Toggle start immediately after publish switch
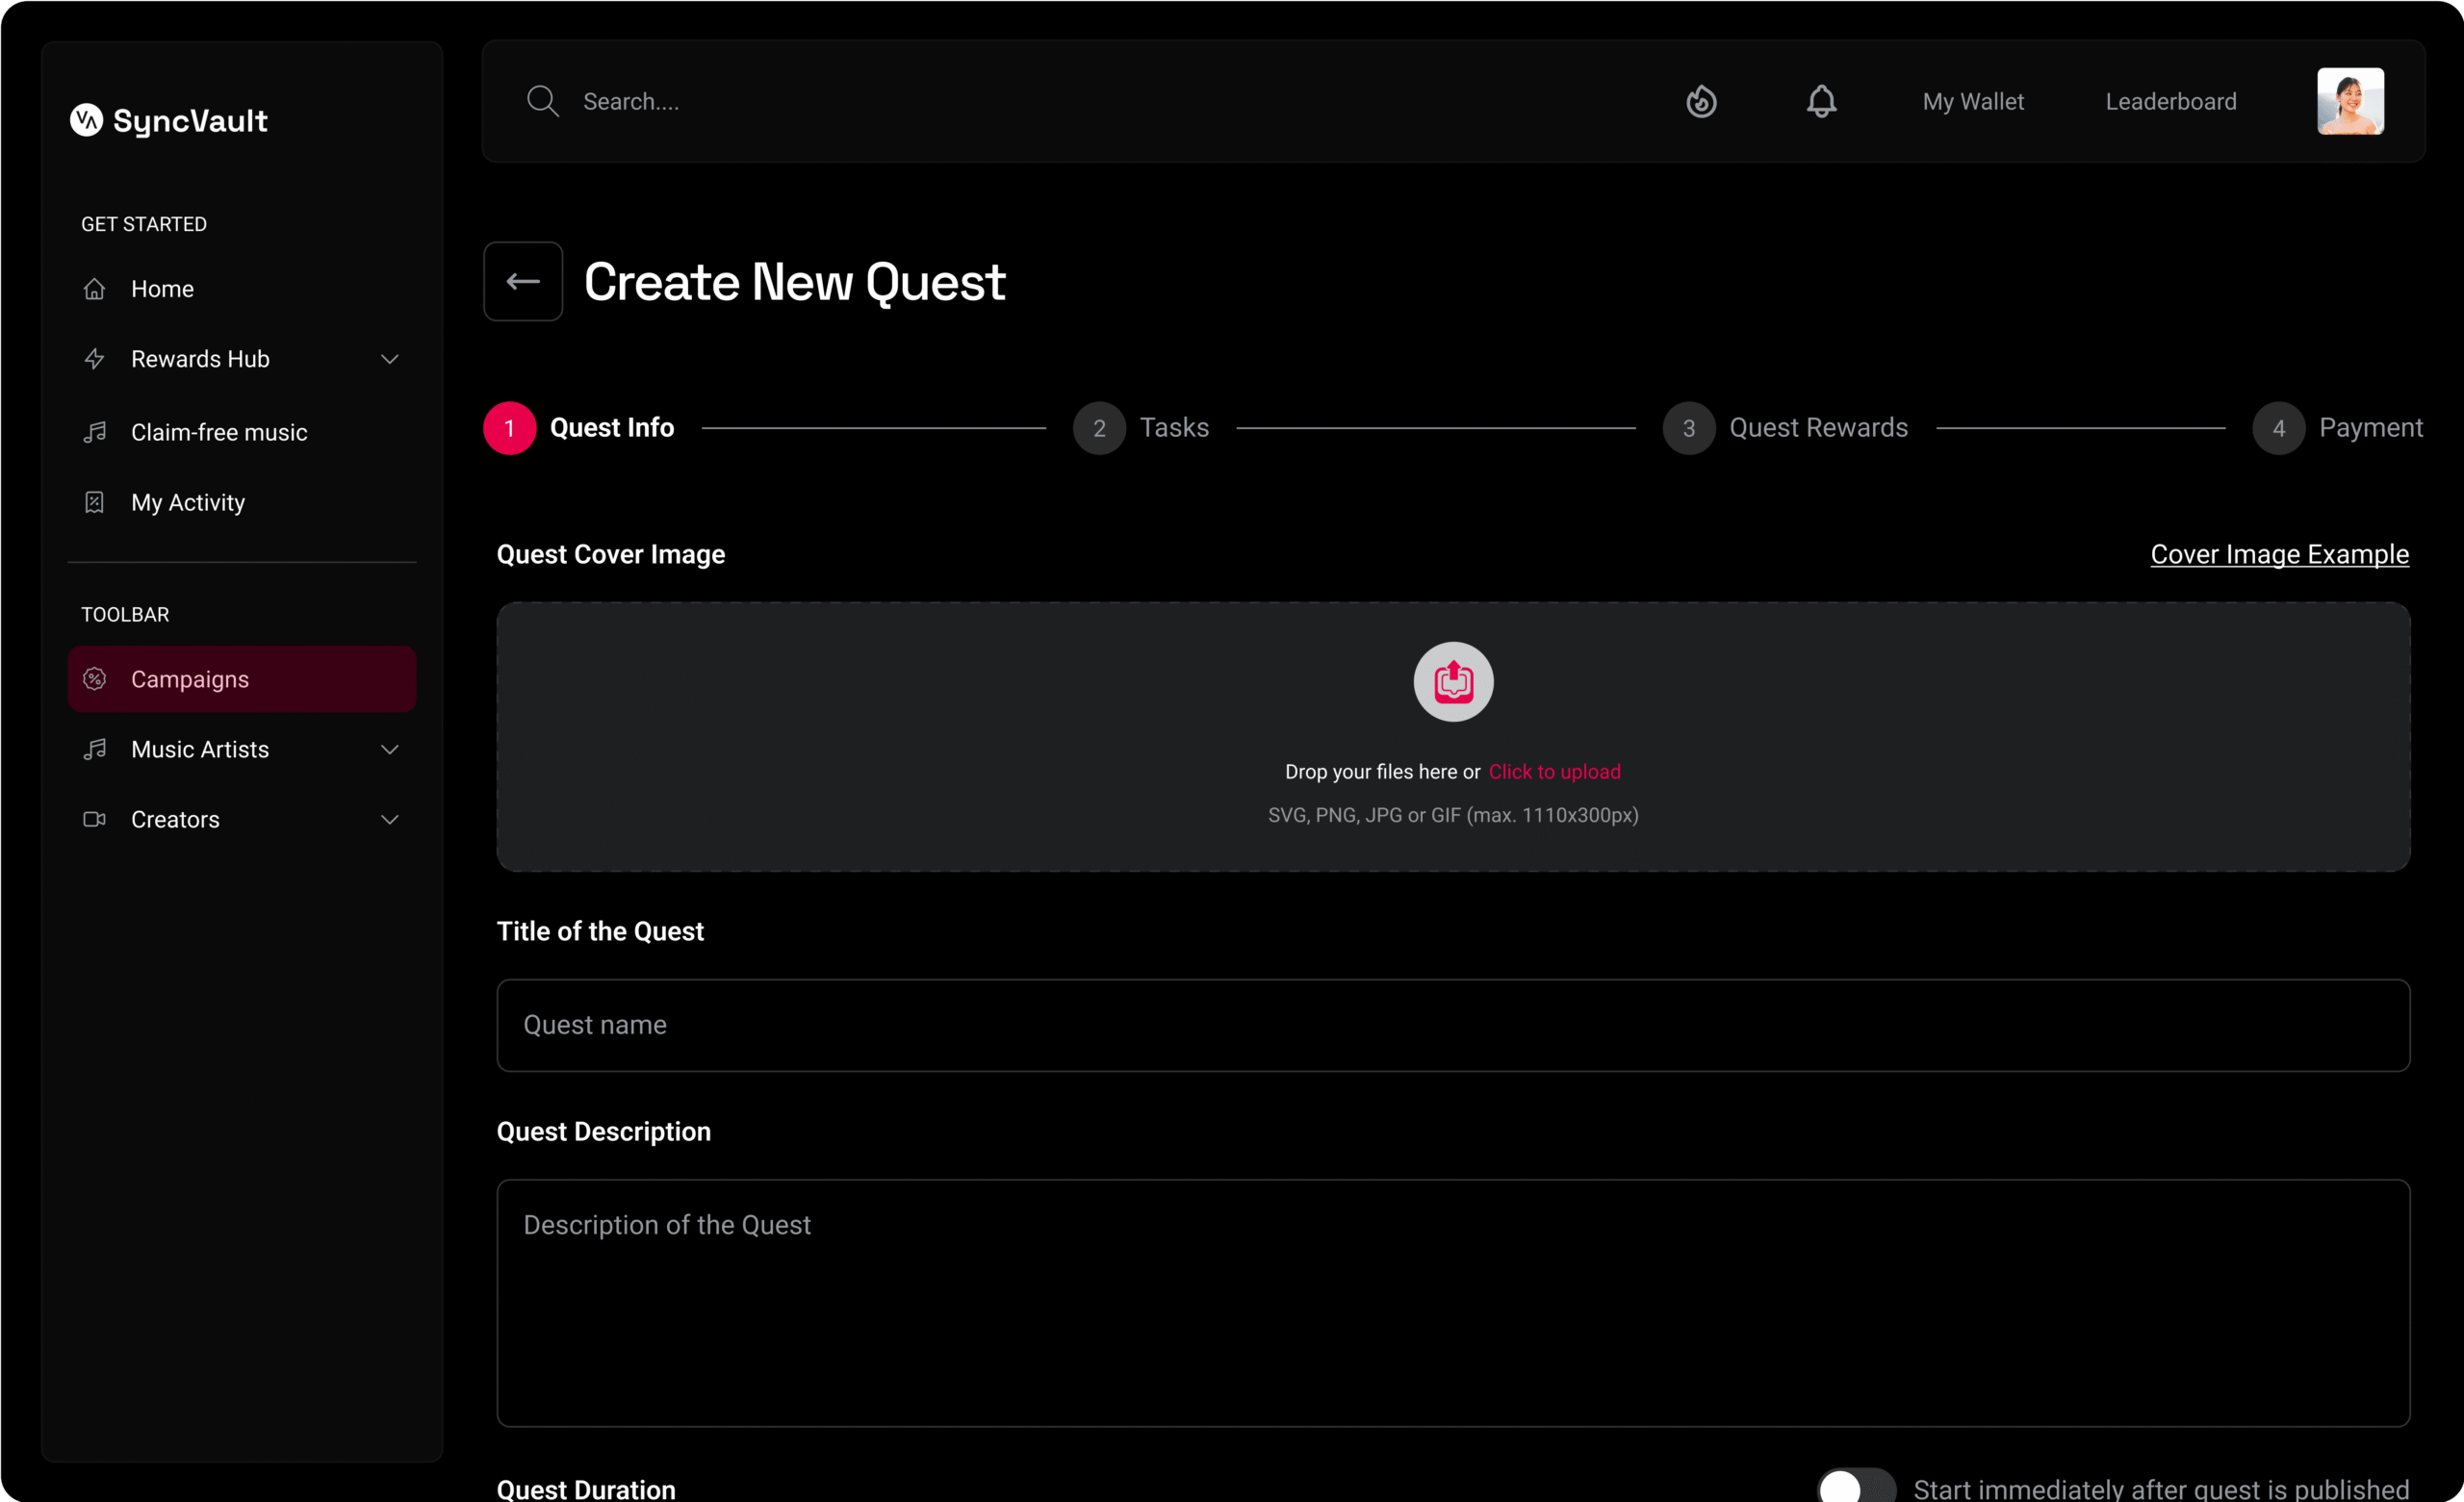 tap(1855, 1486)
